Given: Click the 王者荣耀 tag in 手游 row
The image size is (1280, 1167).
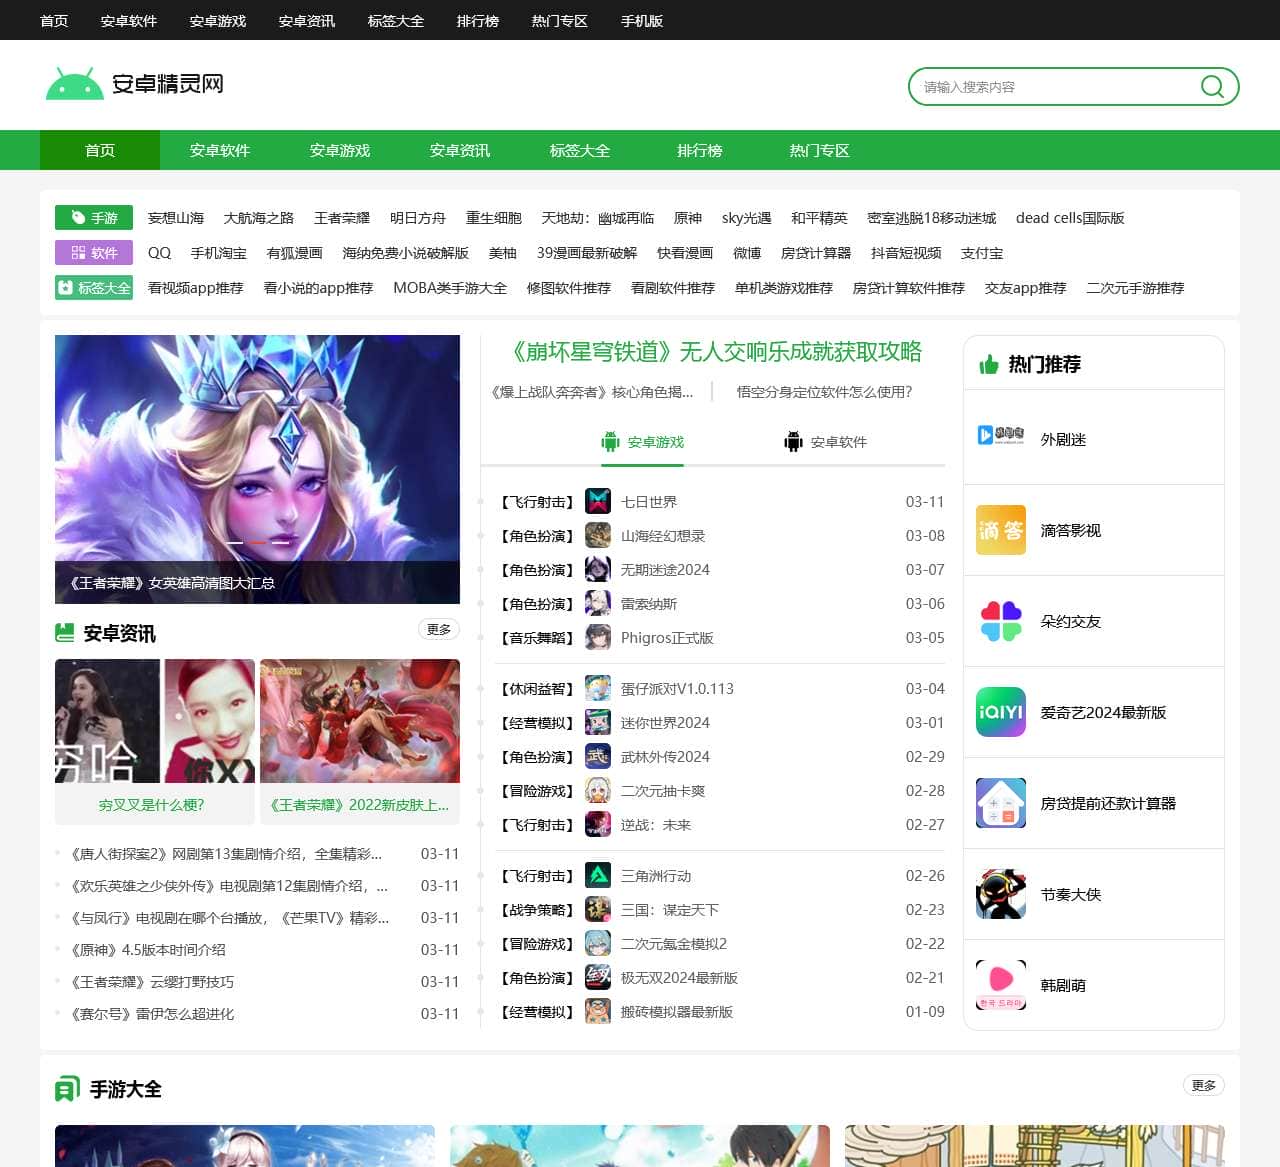Looking at the screenshot, I should pos(342,218).
